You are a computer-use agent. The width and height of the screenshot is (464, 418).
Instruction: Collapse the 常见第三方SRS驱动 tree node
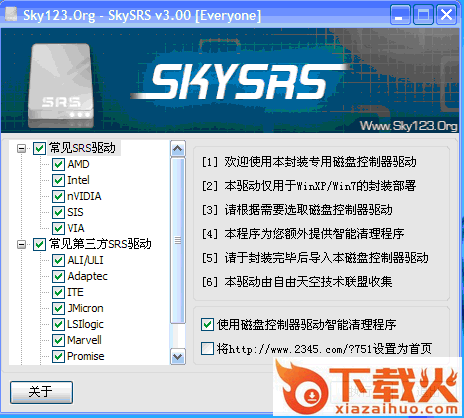(x=21, y=245)
